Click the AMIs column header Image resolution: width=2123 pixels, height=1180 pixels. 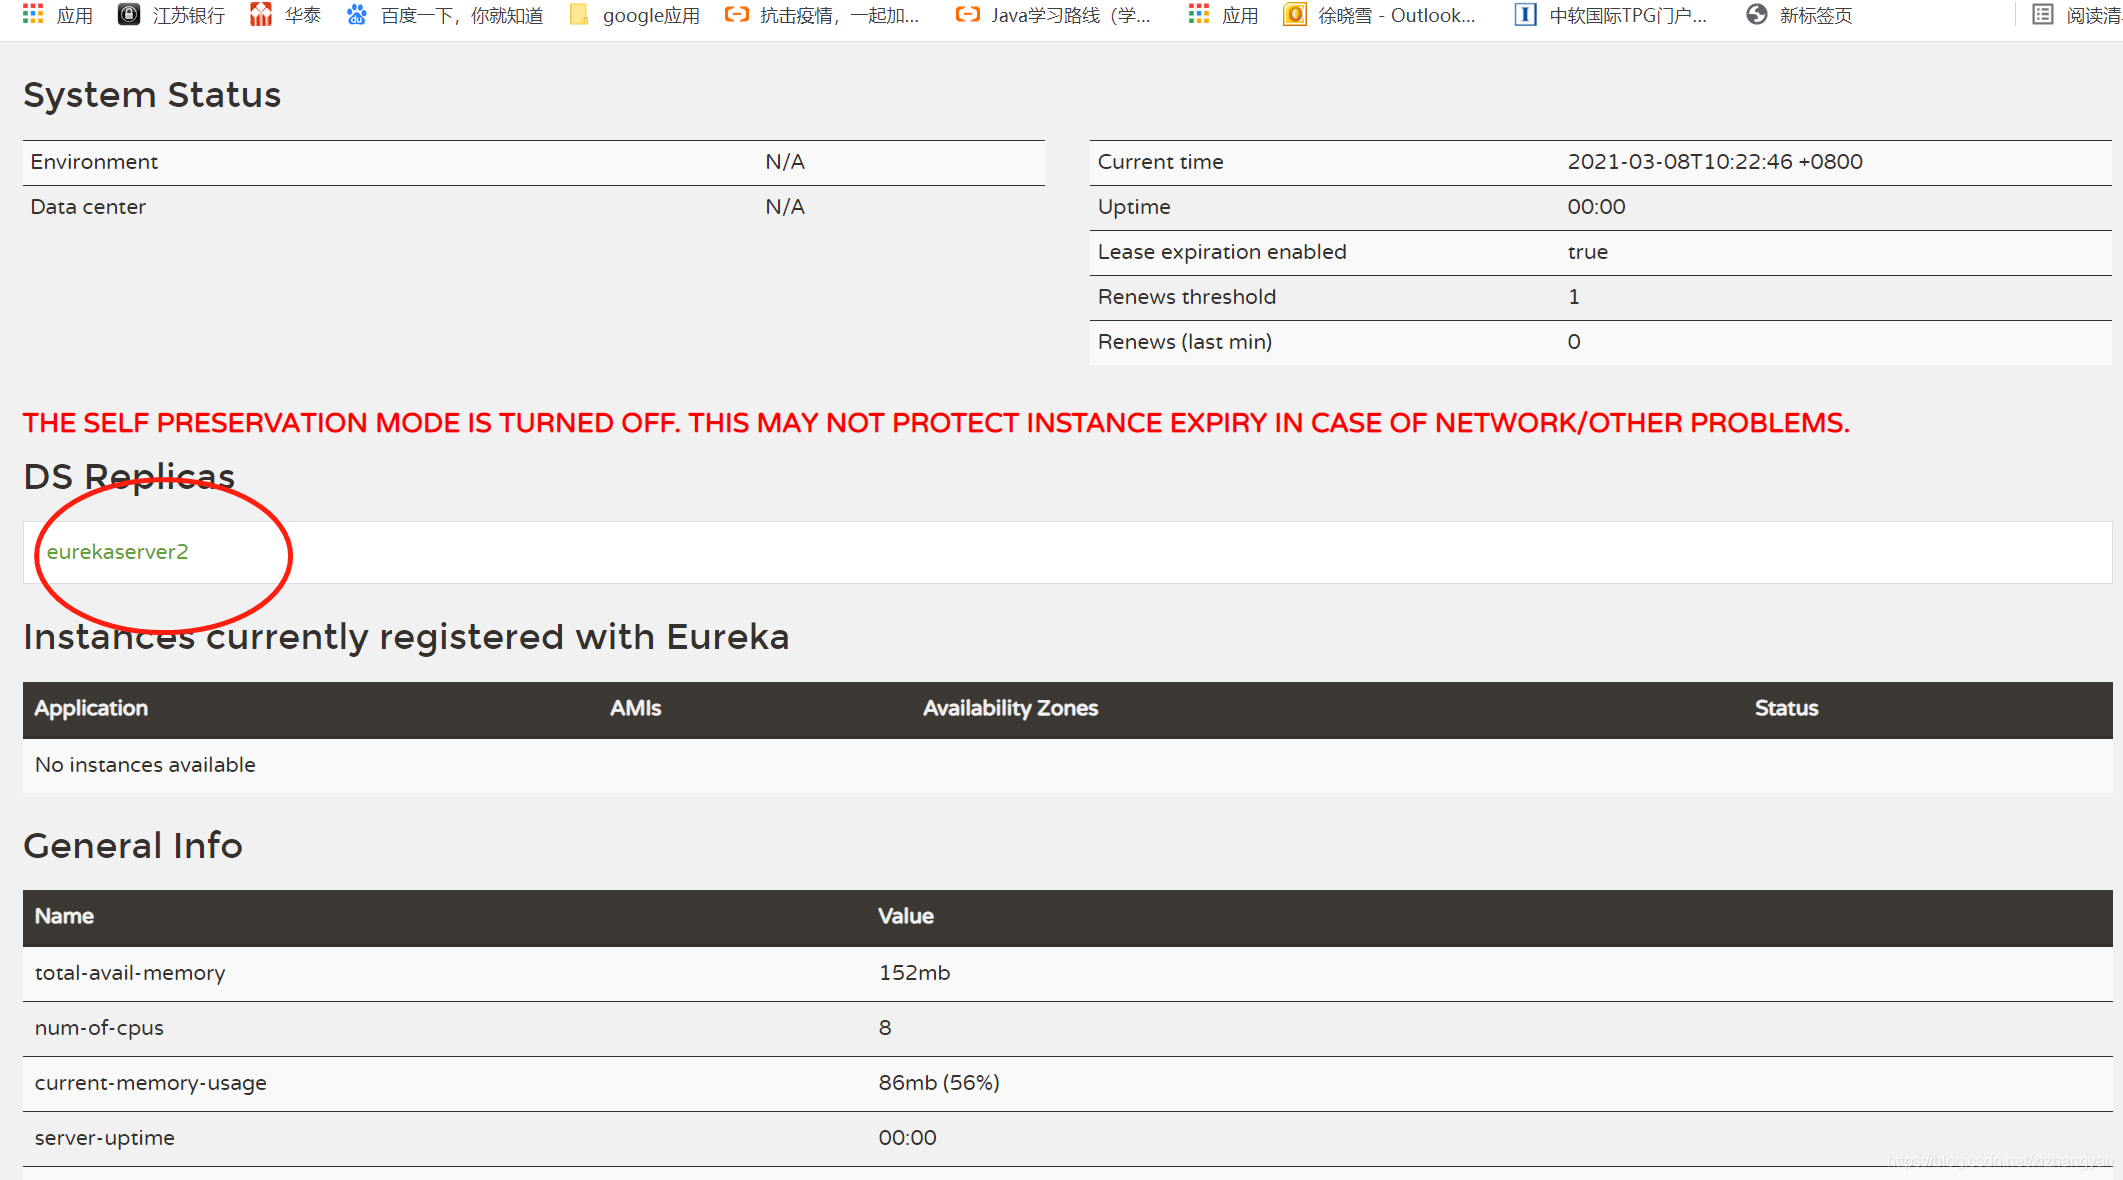(x=635, y=708)
